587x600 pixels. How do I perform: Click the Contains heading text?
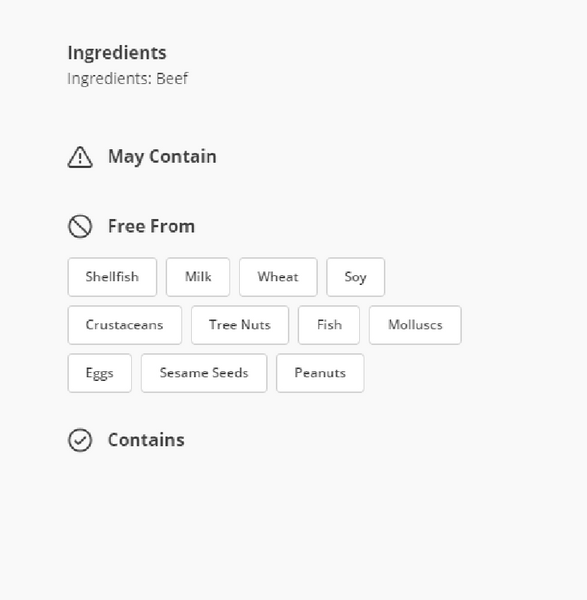[146, 440]
